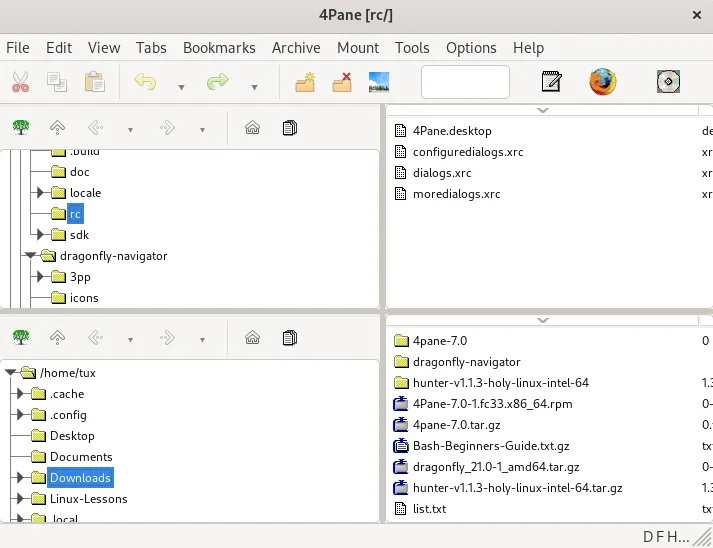This screenshot has height=548, width=713.
Task: Select 4Pane-7.0-1.fc33.x86_64.rpm package file
Action: coord(492,404)
